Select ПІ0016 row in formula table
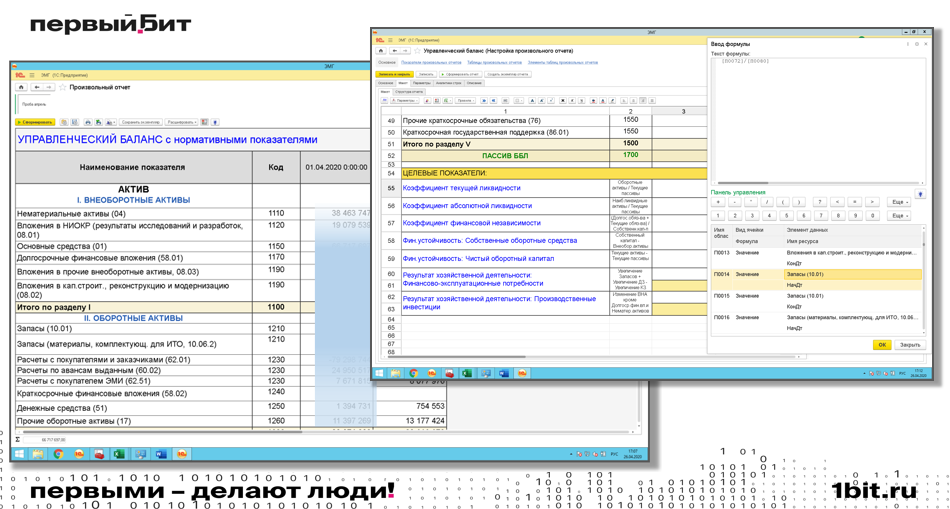This screenshot has width=950, height=509. point(817,322)
